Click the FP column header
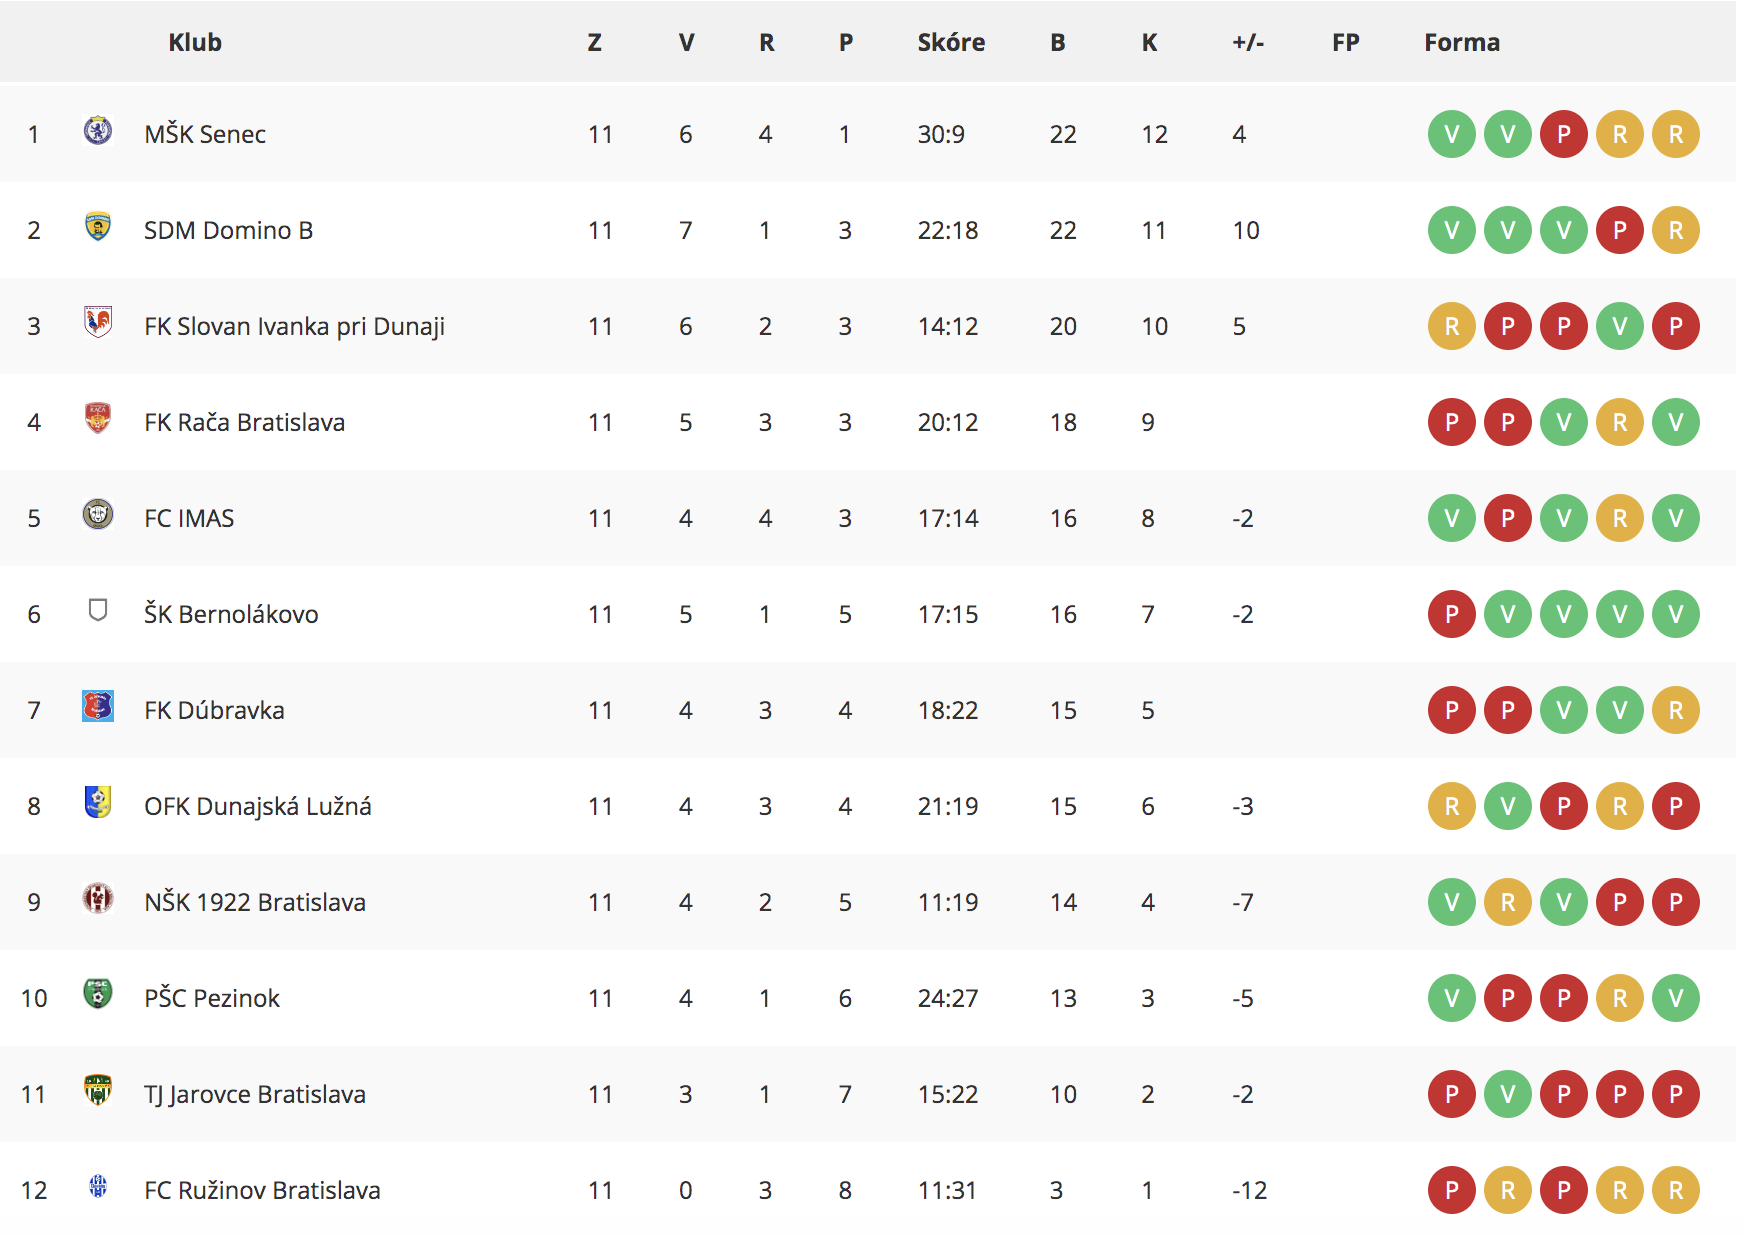 1346,42
